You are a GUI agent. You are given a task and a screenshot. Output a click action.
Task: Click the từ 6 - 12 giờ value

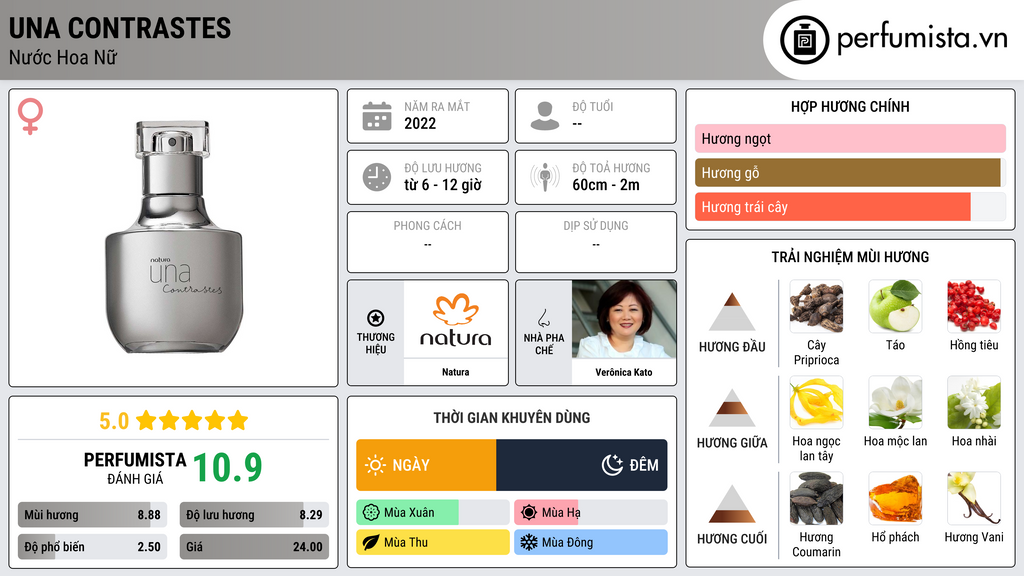tap(443, 185)
